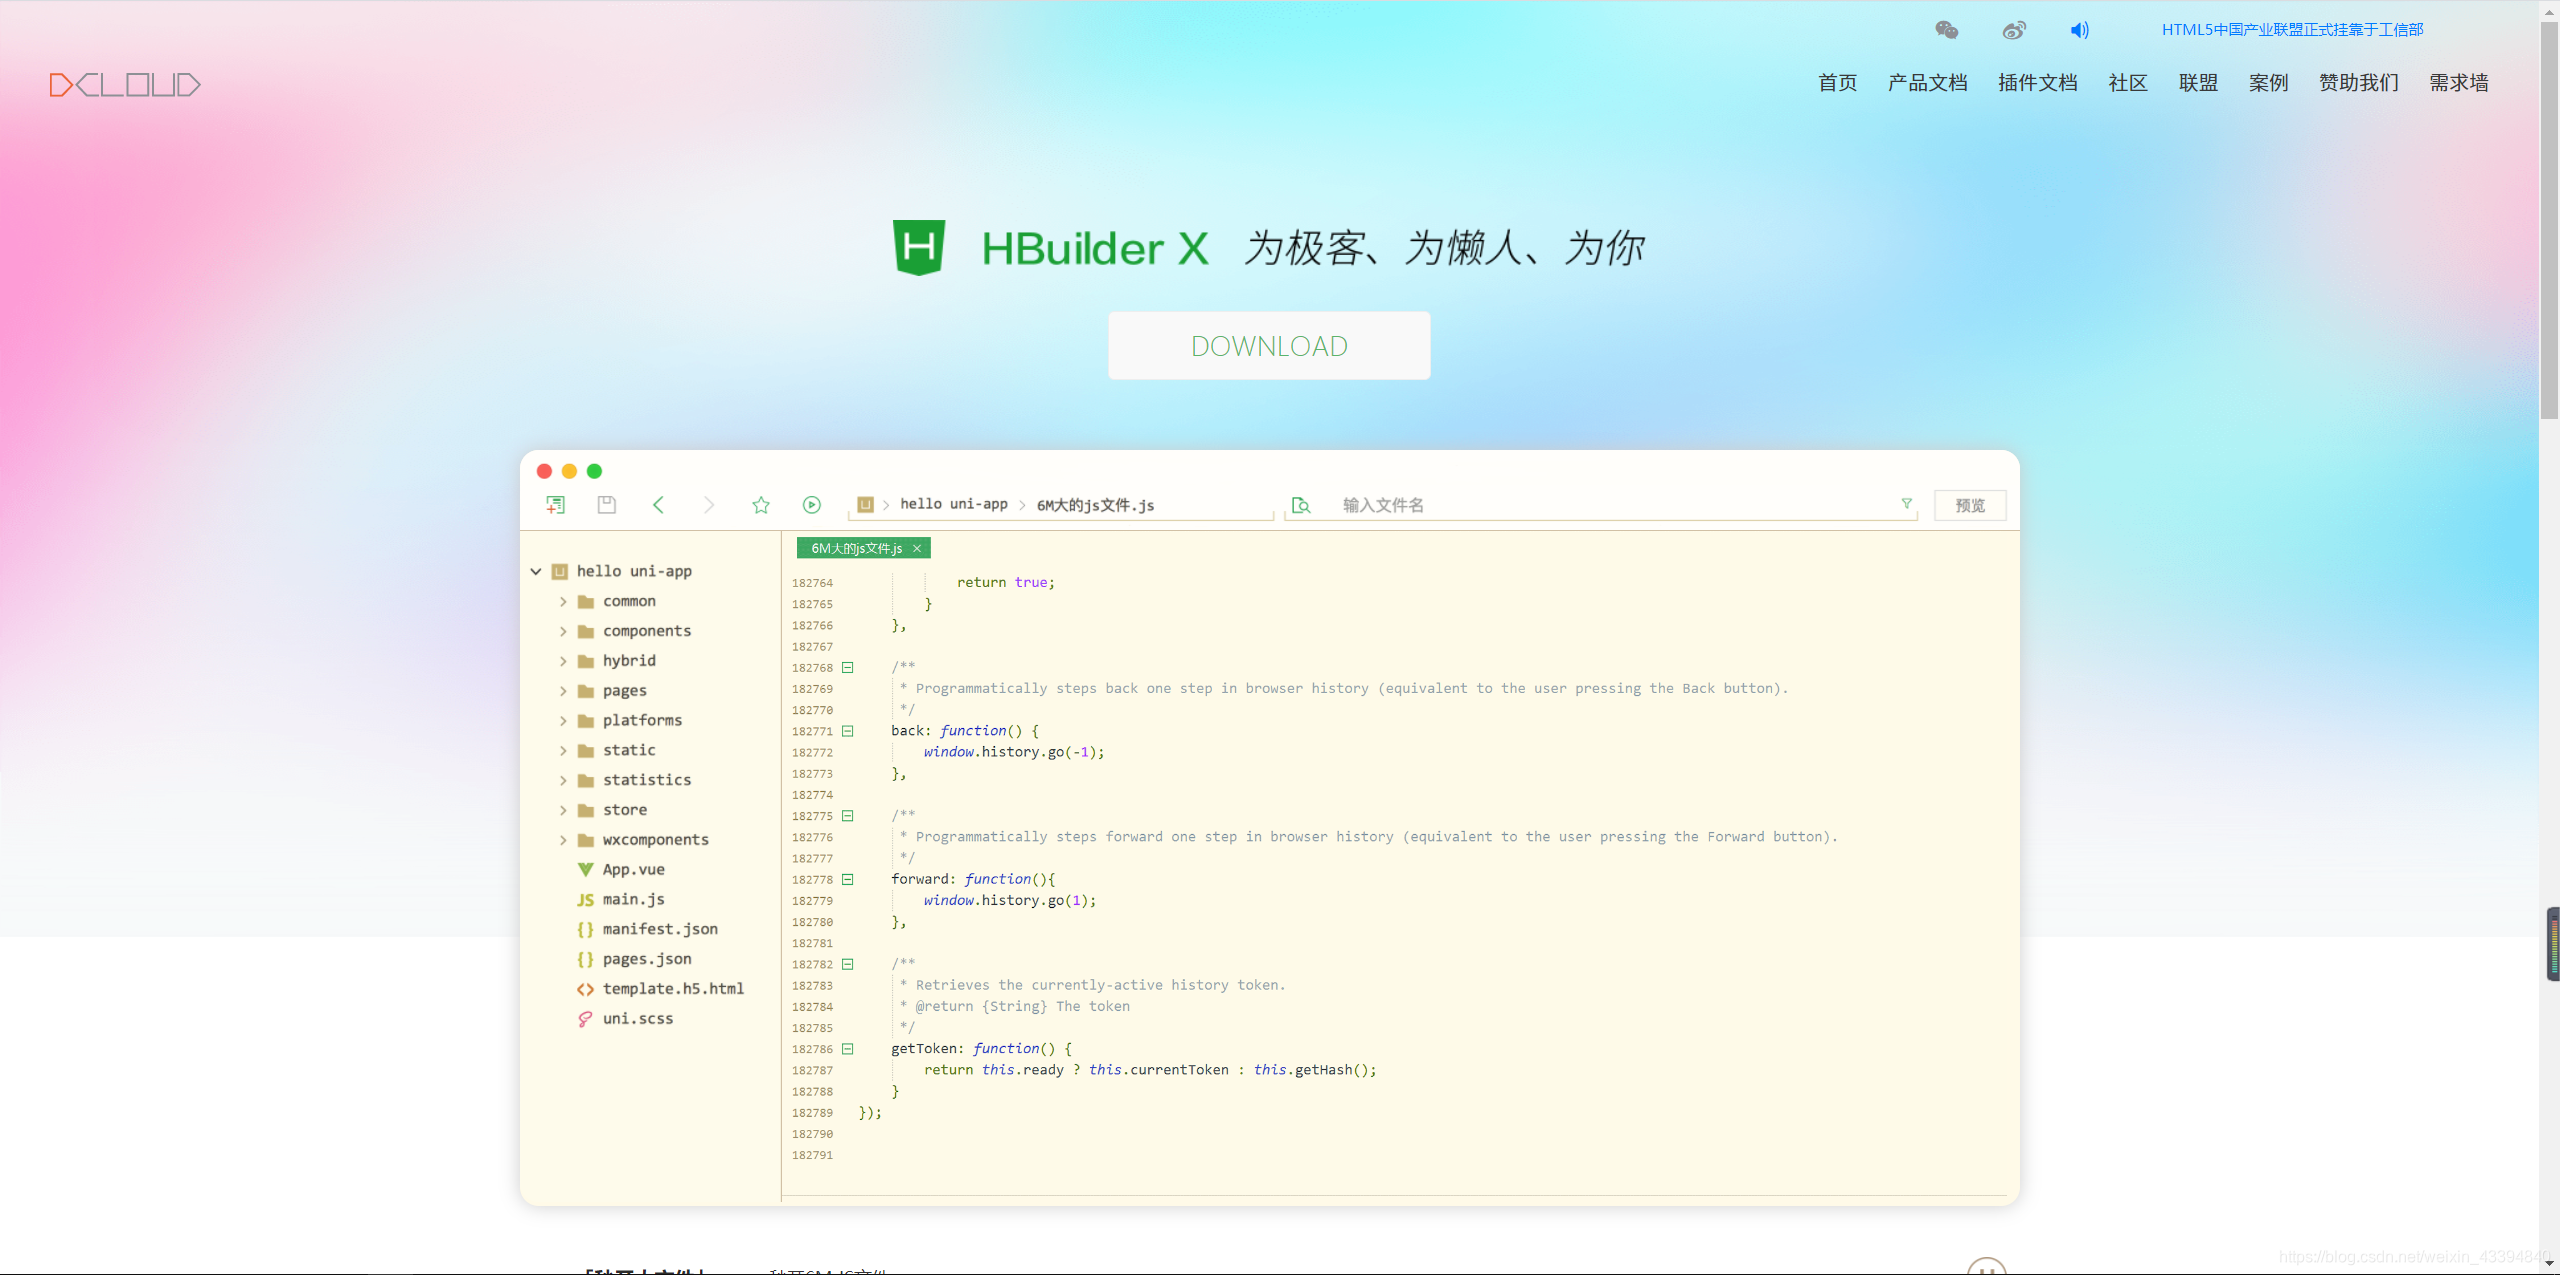Expand the common folder
2560x1275 pixels.
click(563, 601)
